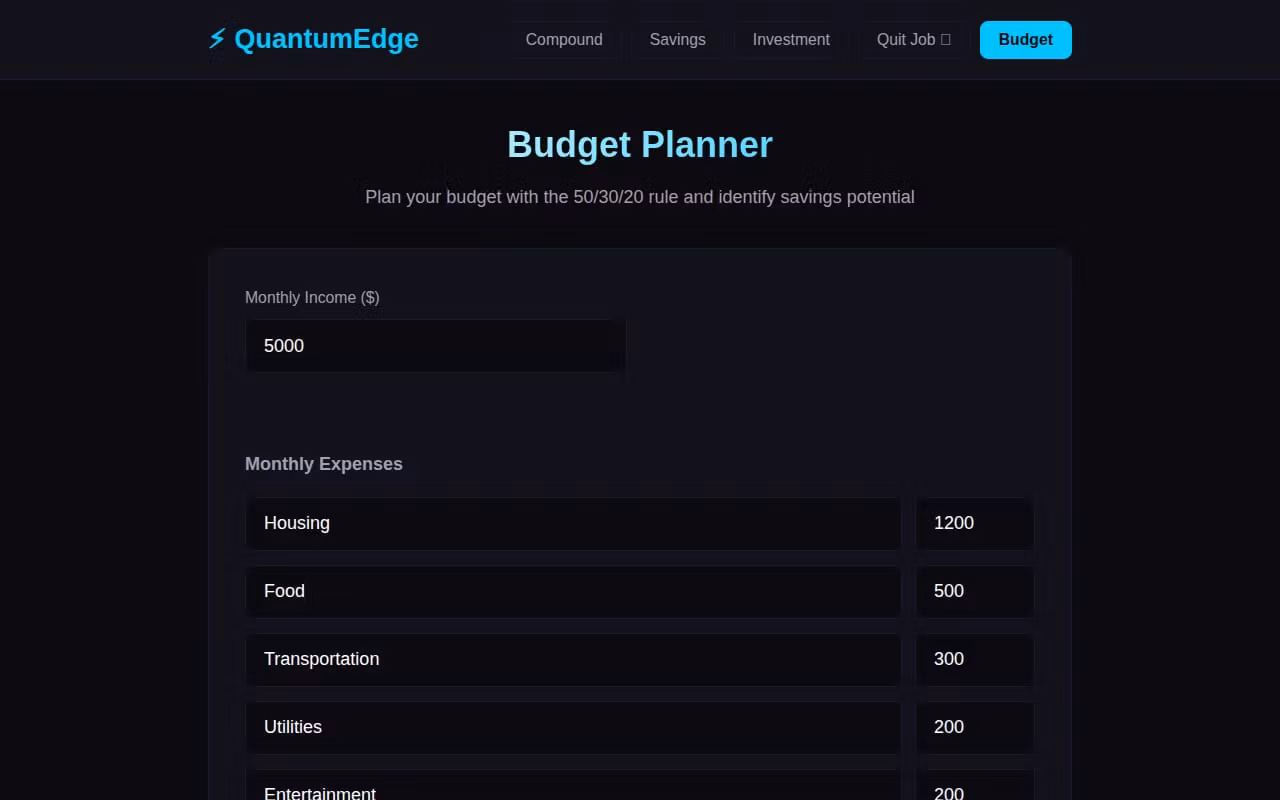Click the Monthly Income input field

(435, 346)
